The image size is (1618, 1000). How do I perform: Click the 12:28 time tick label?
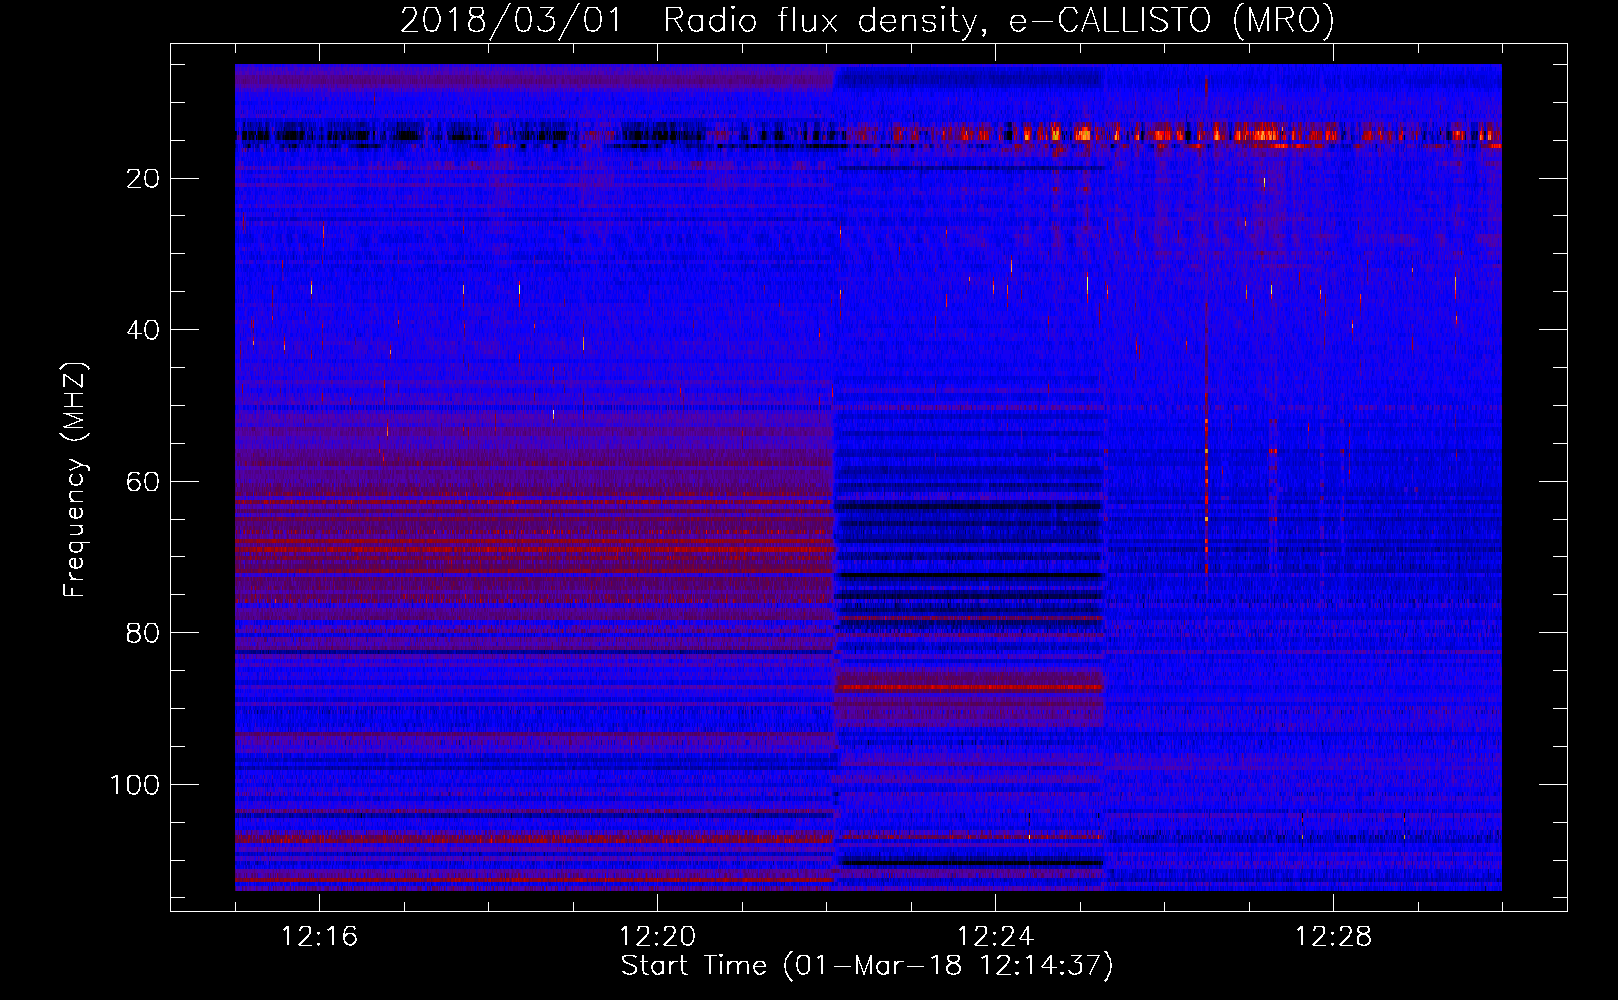coord(1333,937)
